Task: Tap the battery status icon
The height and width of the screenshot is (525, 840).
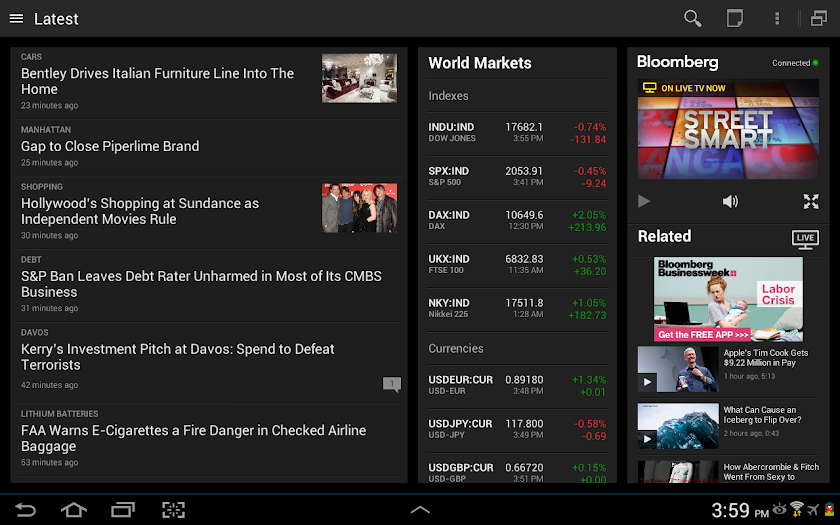Action: (x=830, y=509)
